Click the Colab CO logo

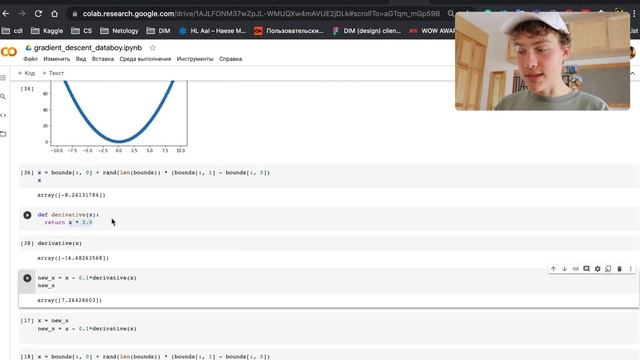(x=9, y=52)
